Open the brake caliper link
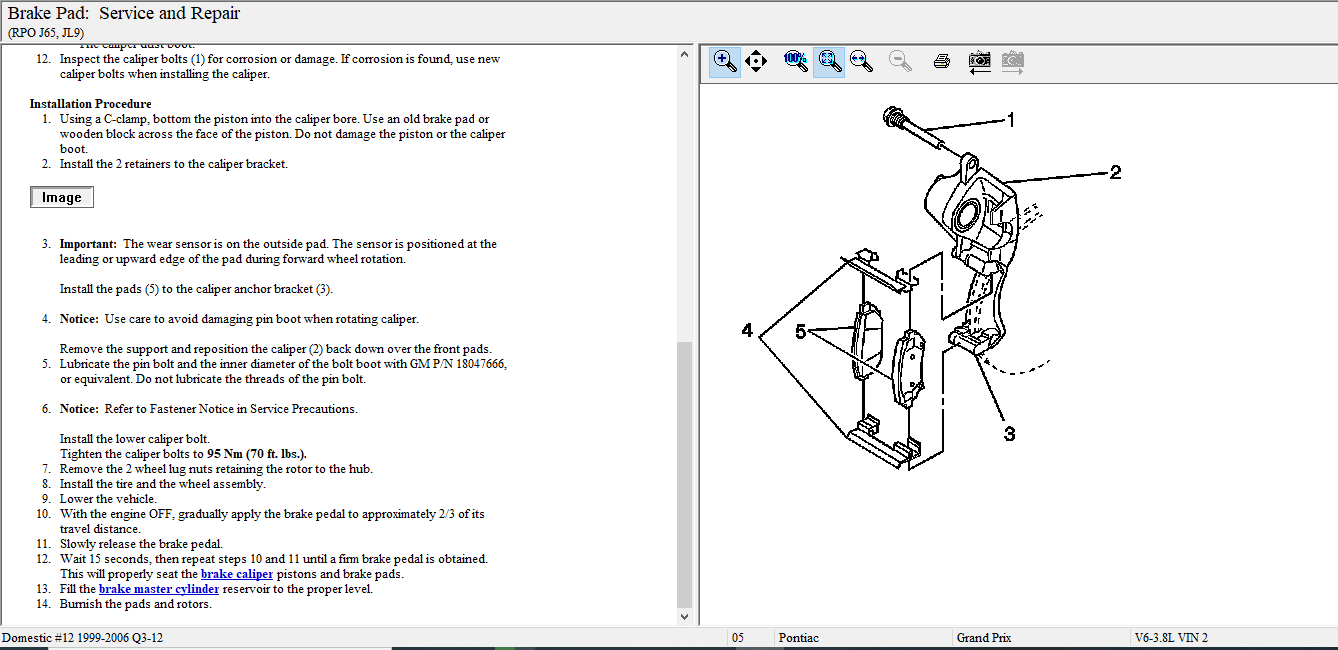 (236, 574)
